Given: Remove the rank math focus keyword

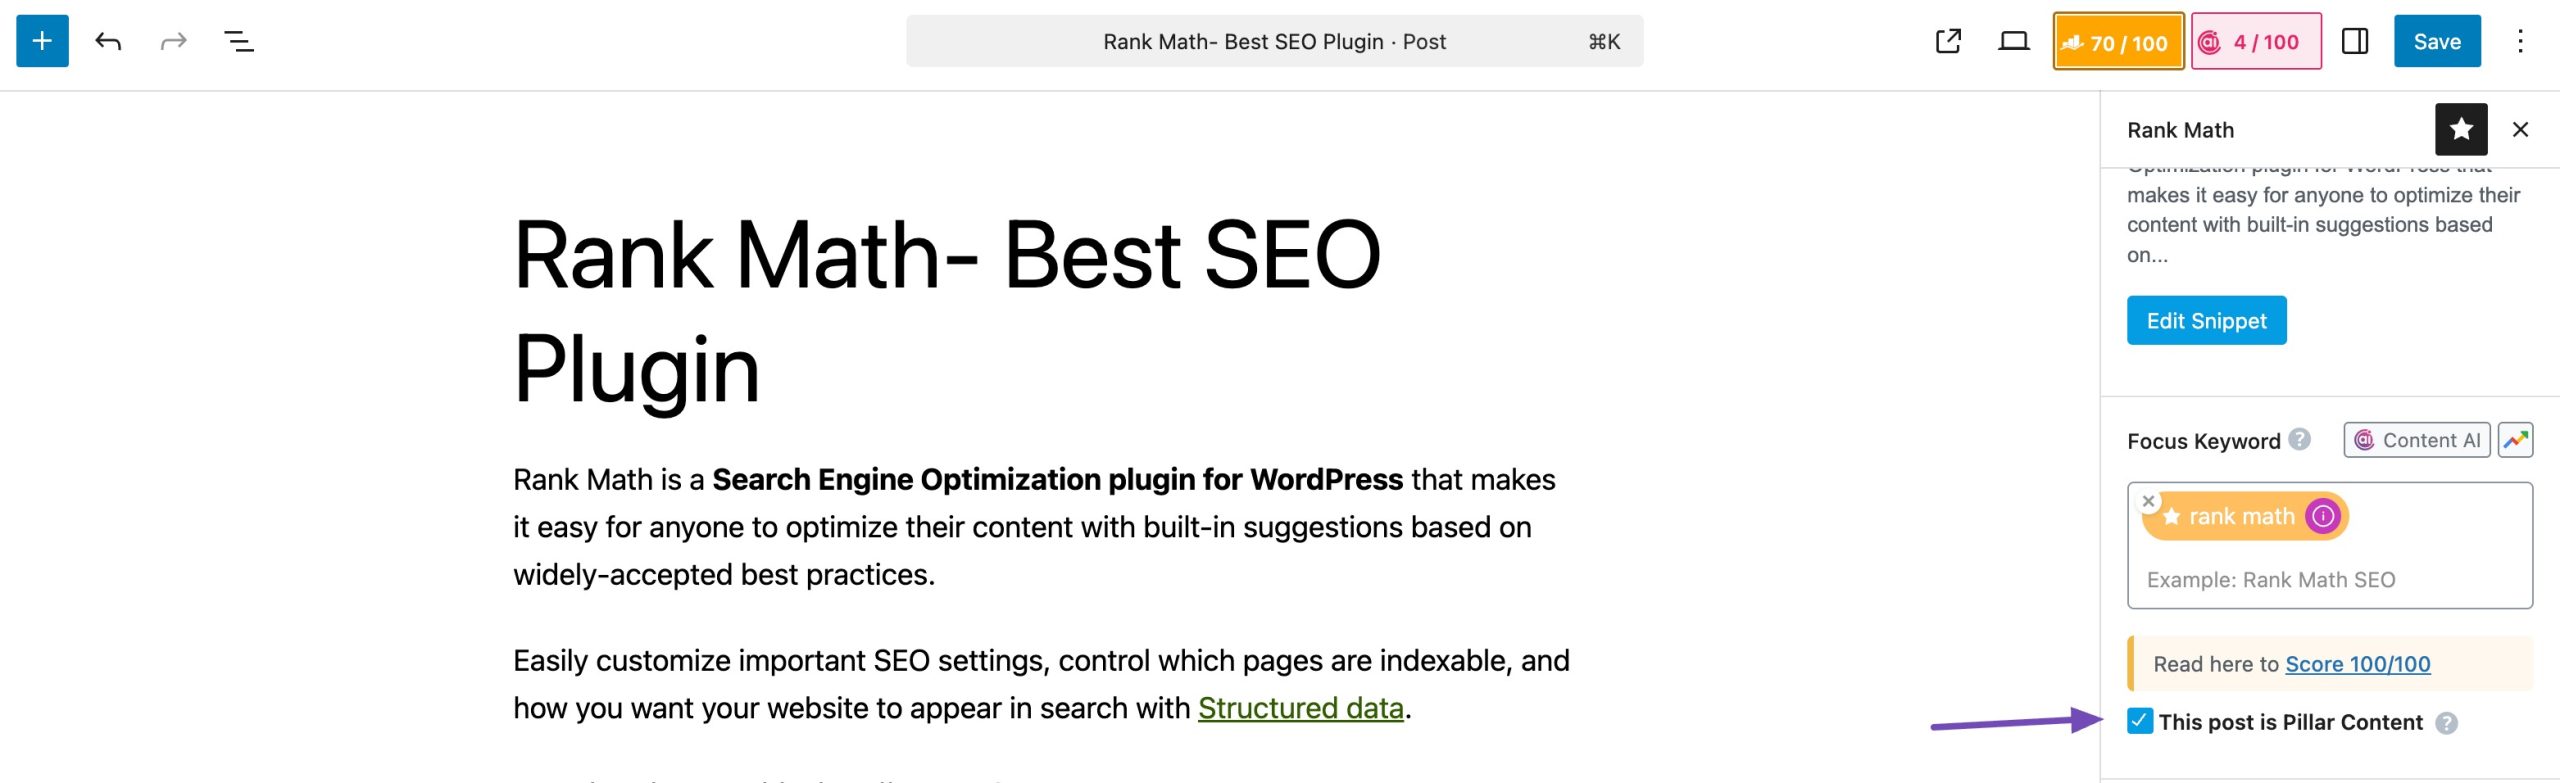Looking at the screenshot, I should [2148, 500].
